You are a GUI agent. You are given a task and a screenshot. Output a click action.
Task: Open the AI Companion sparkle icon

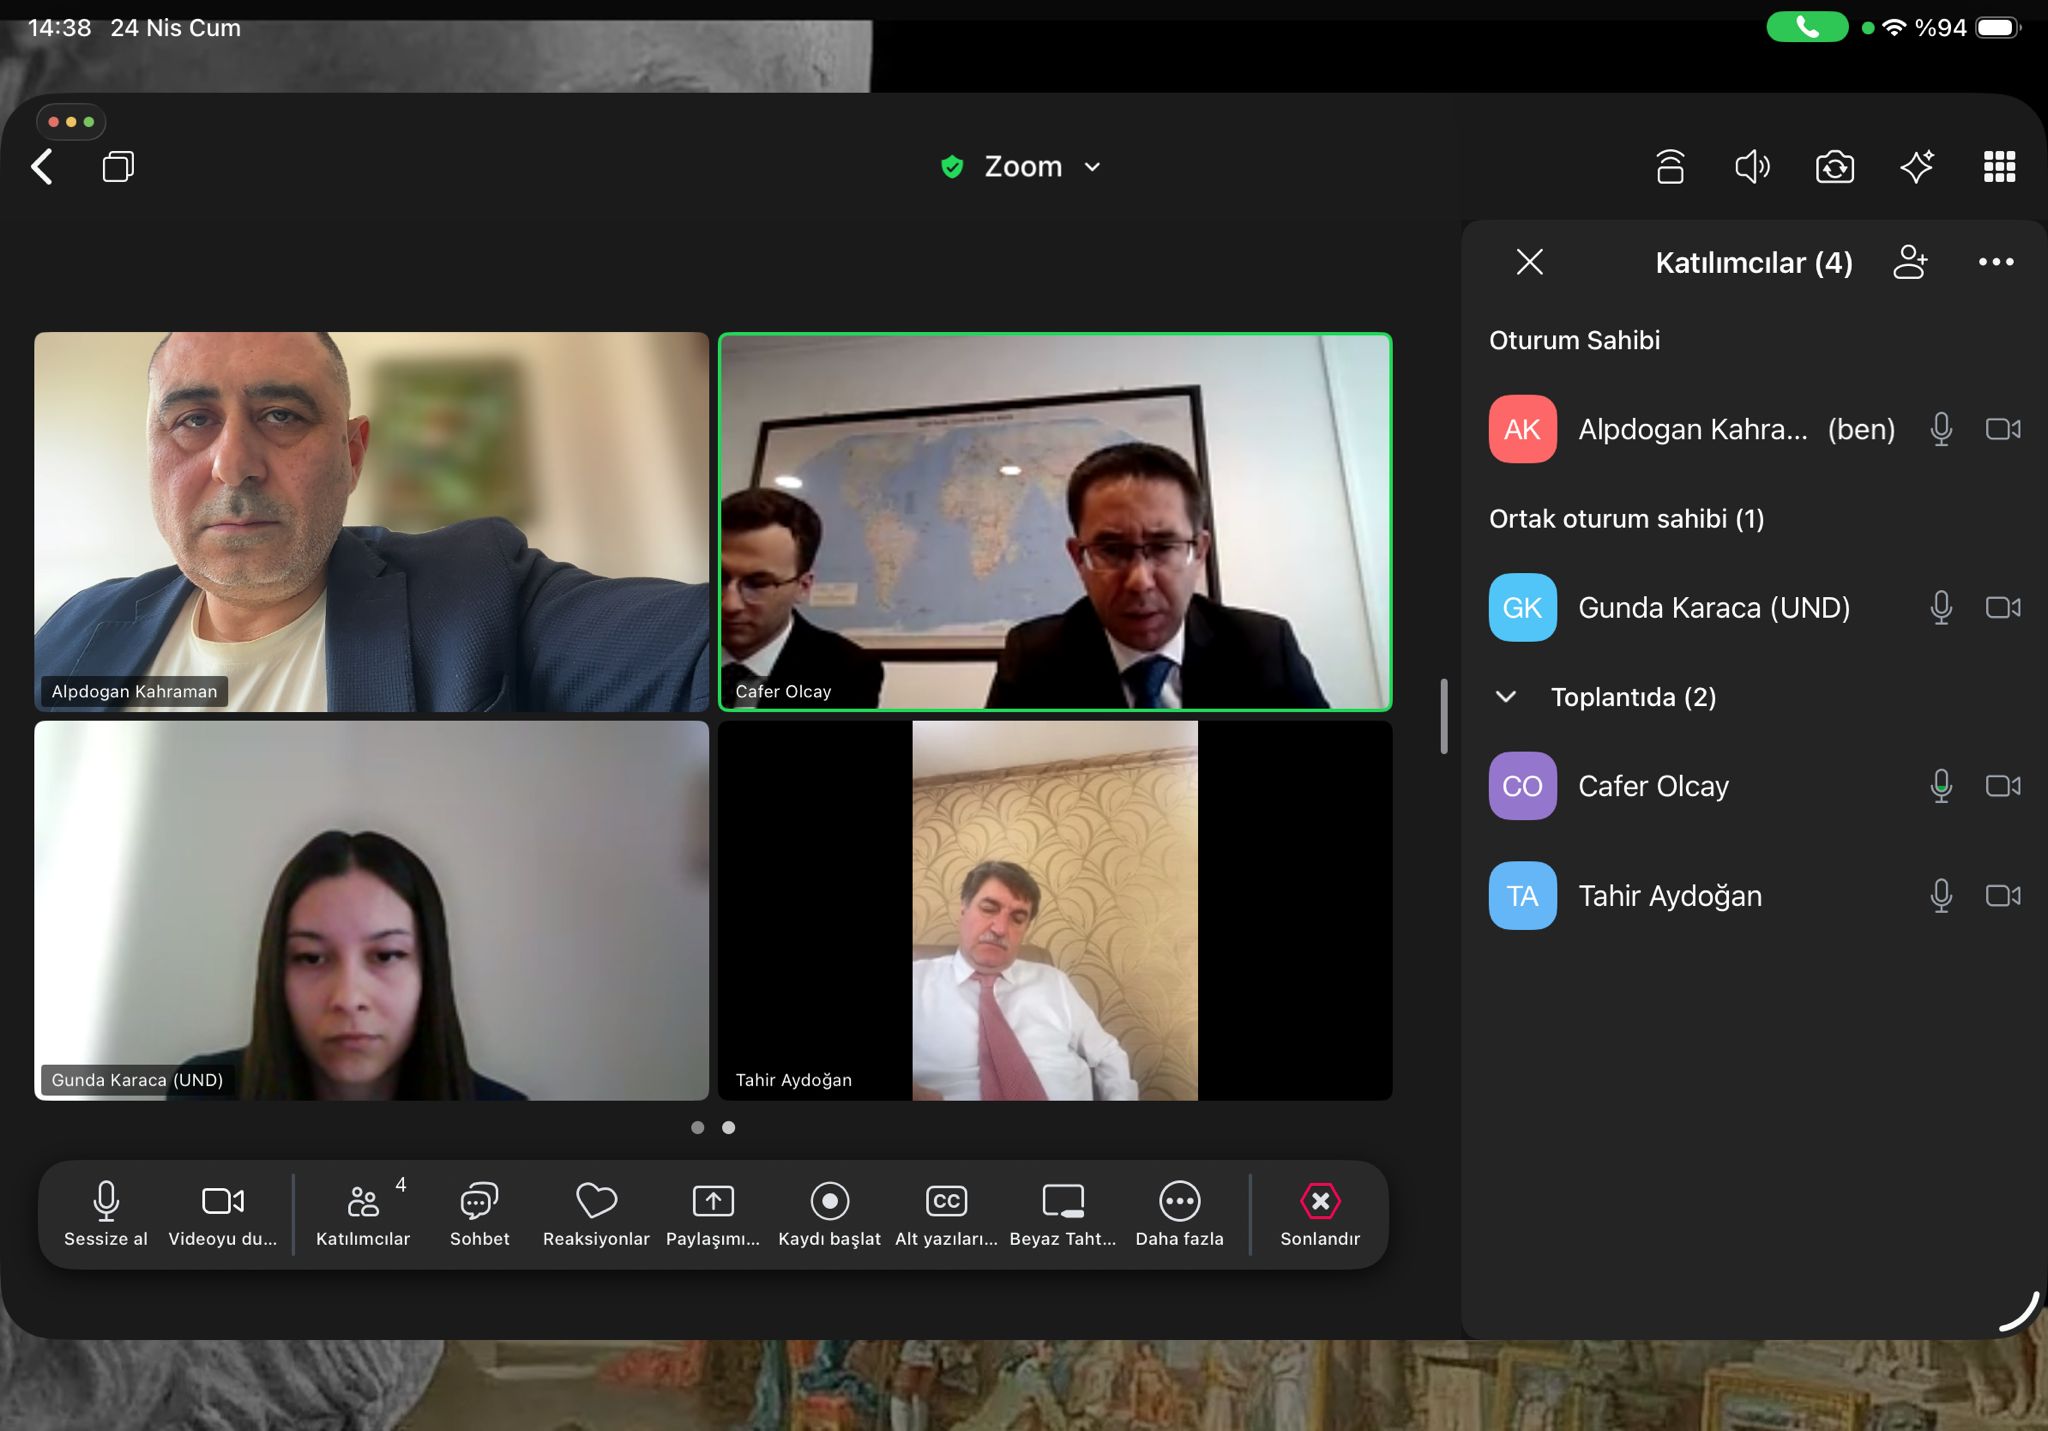point(1916,166)
